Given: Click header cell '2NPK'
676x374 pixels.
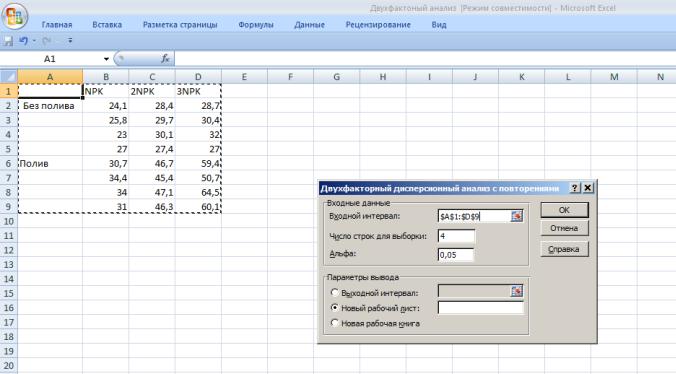Looking at the screenshot, I should 152,91.
